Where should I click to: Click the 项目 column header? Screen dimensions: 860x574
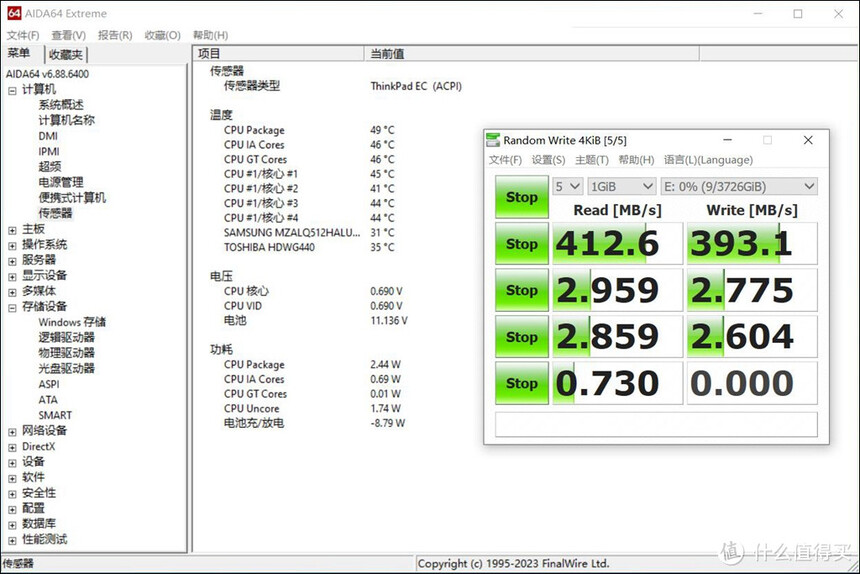click(x=279, y=53)
